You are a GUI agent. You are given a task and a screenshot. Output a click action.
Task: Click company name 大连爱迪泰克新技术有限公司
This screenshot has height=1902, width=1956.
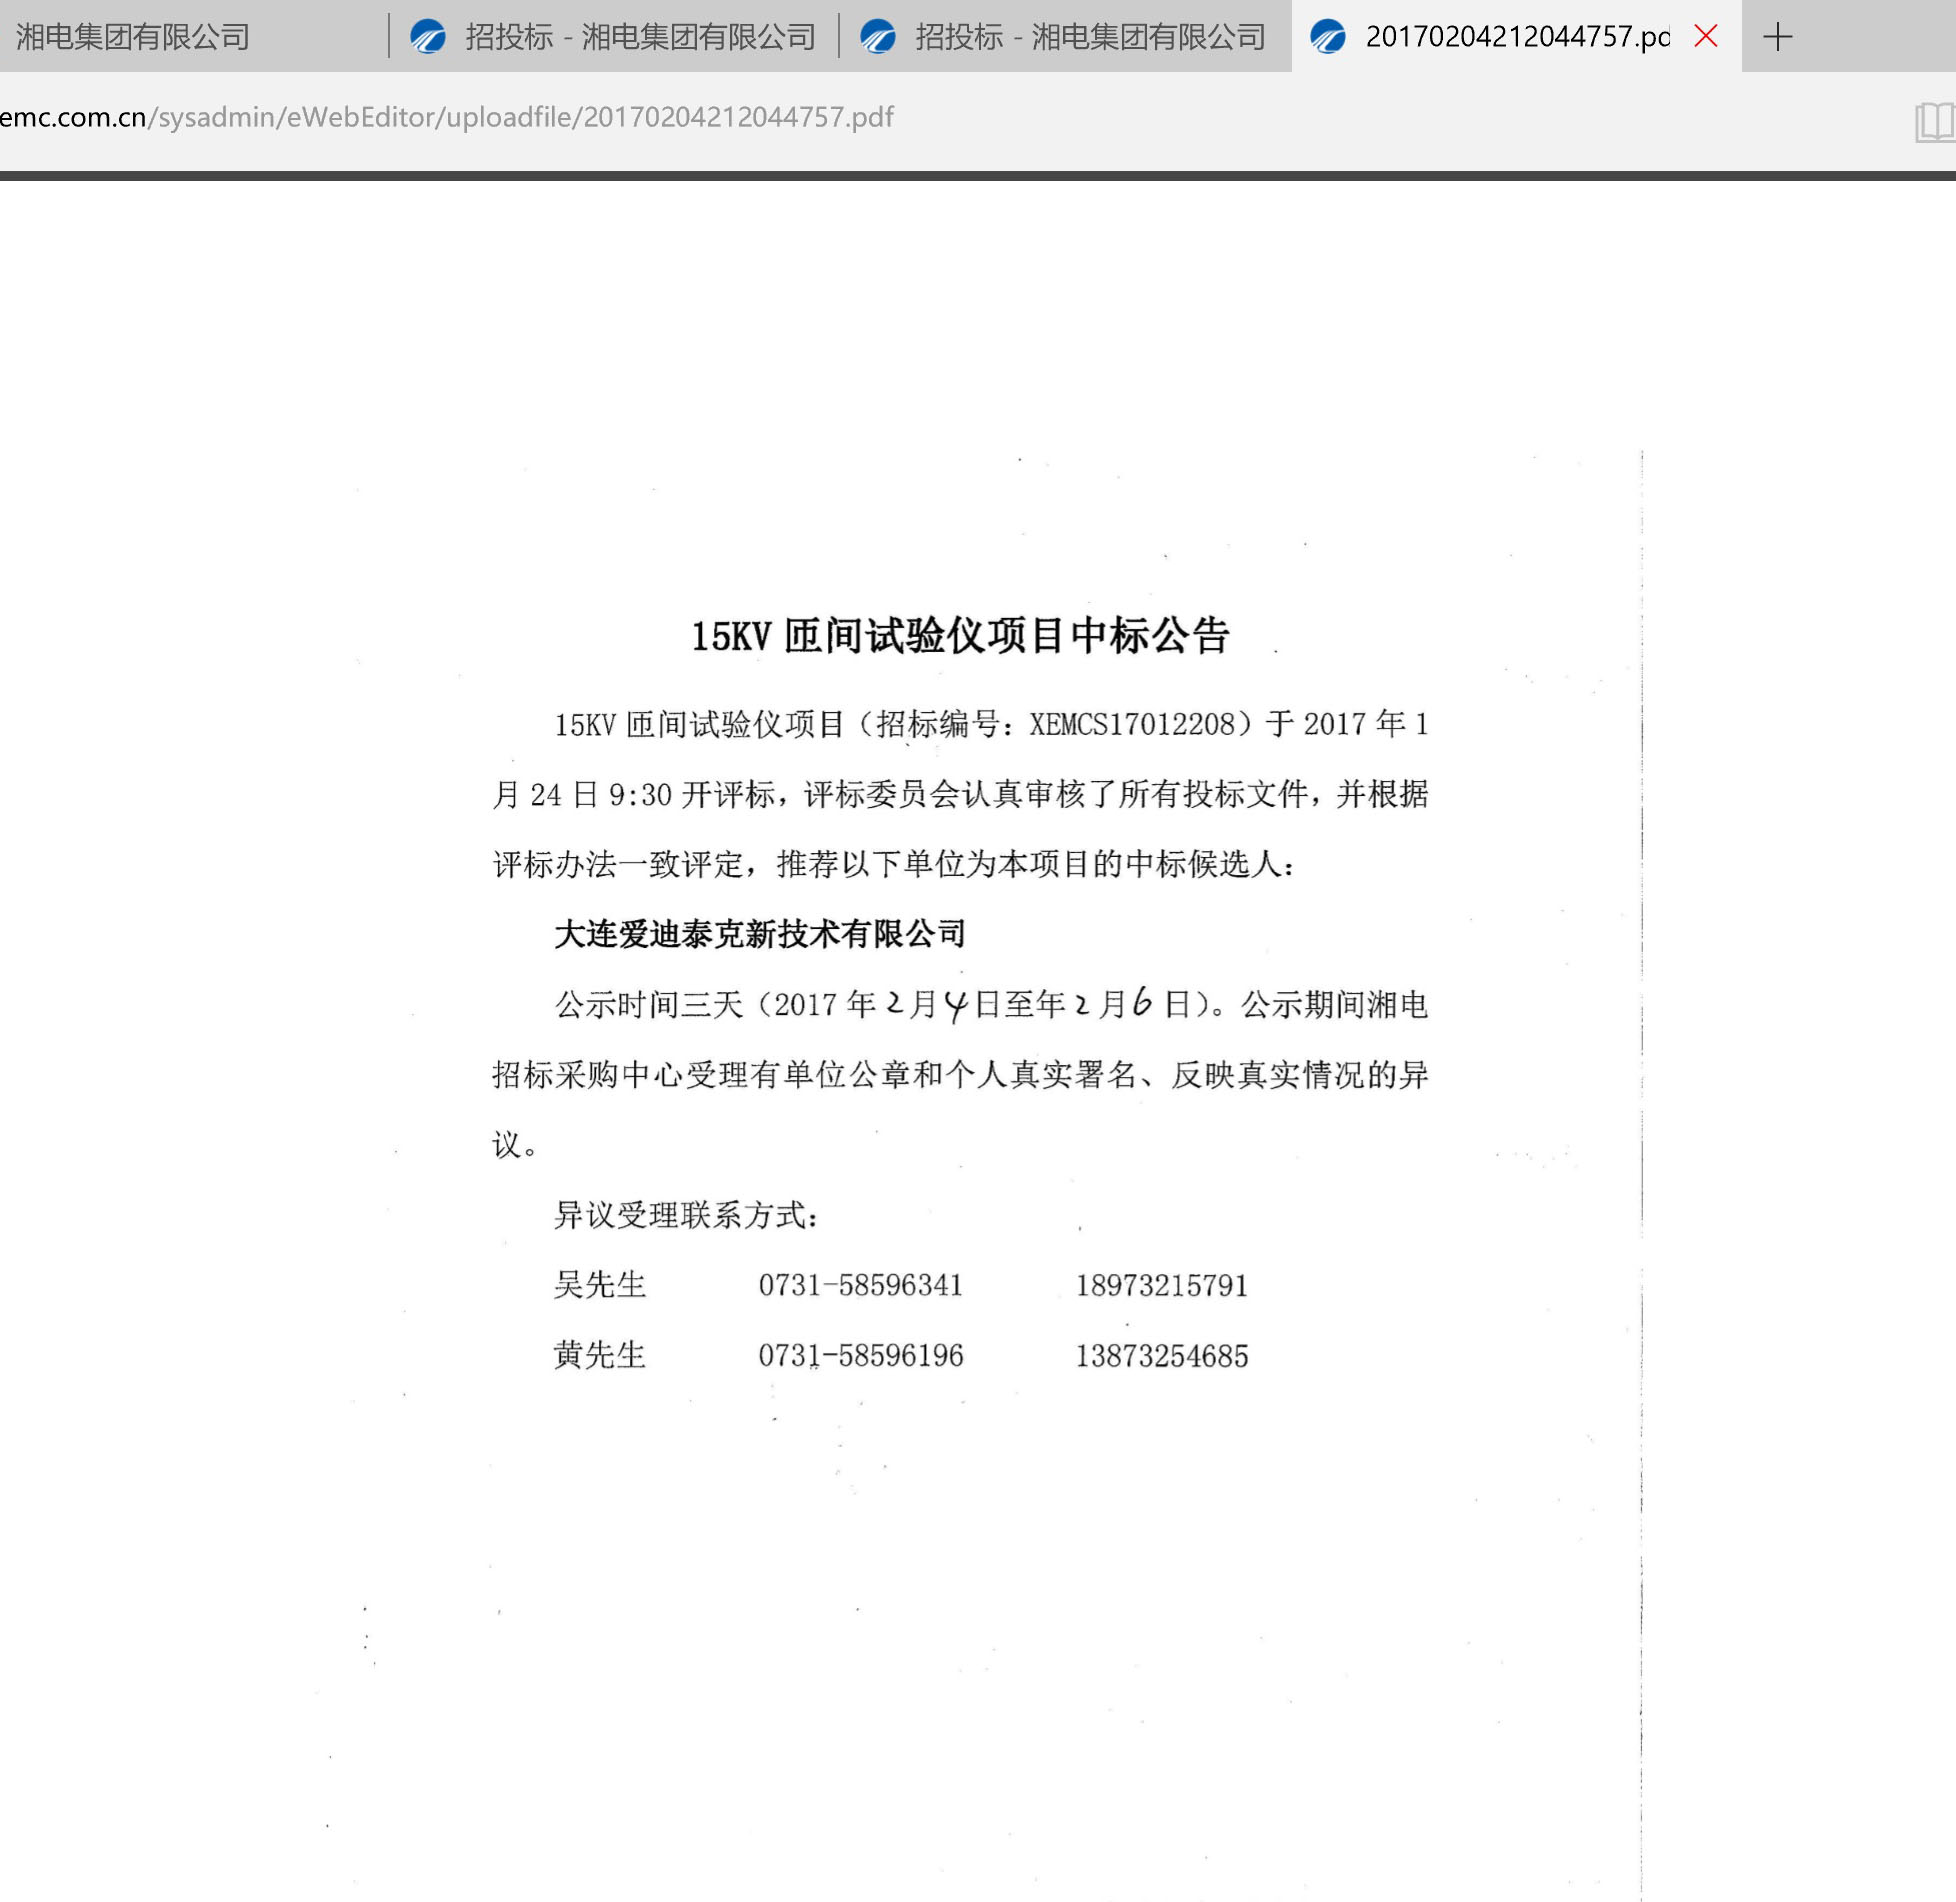point(760,934)
